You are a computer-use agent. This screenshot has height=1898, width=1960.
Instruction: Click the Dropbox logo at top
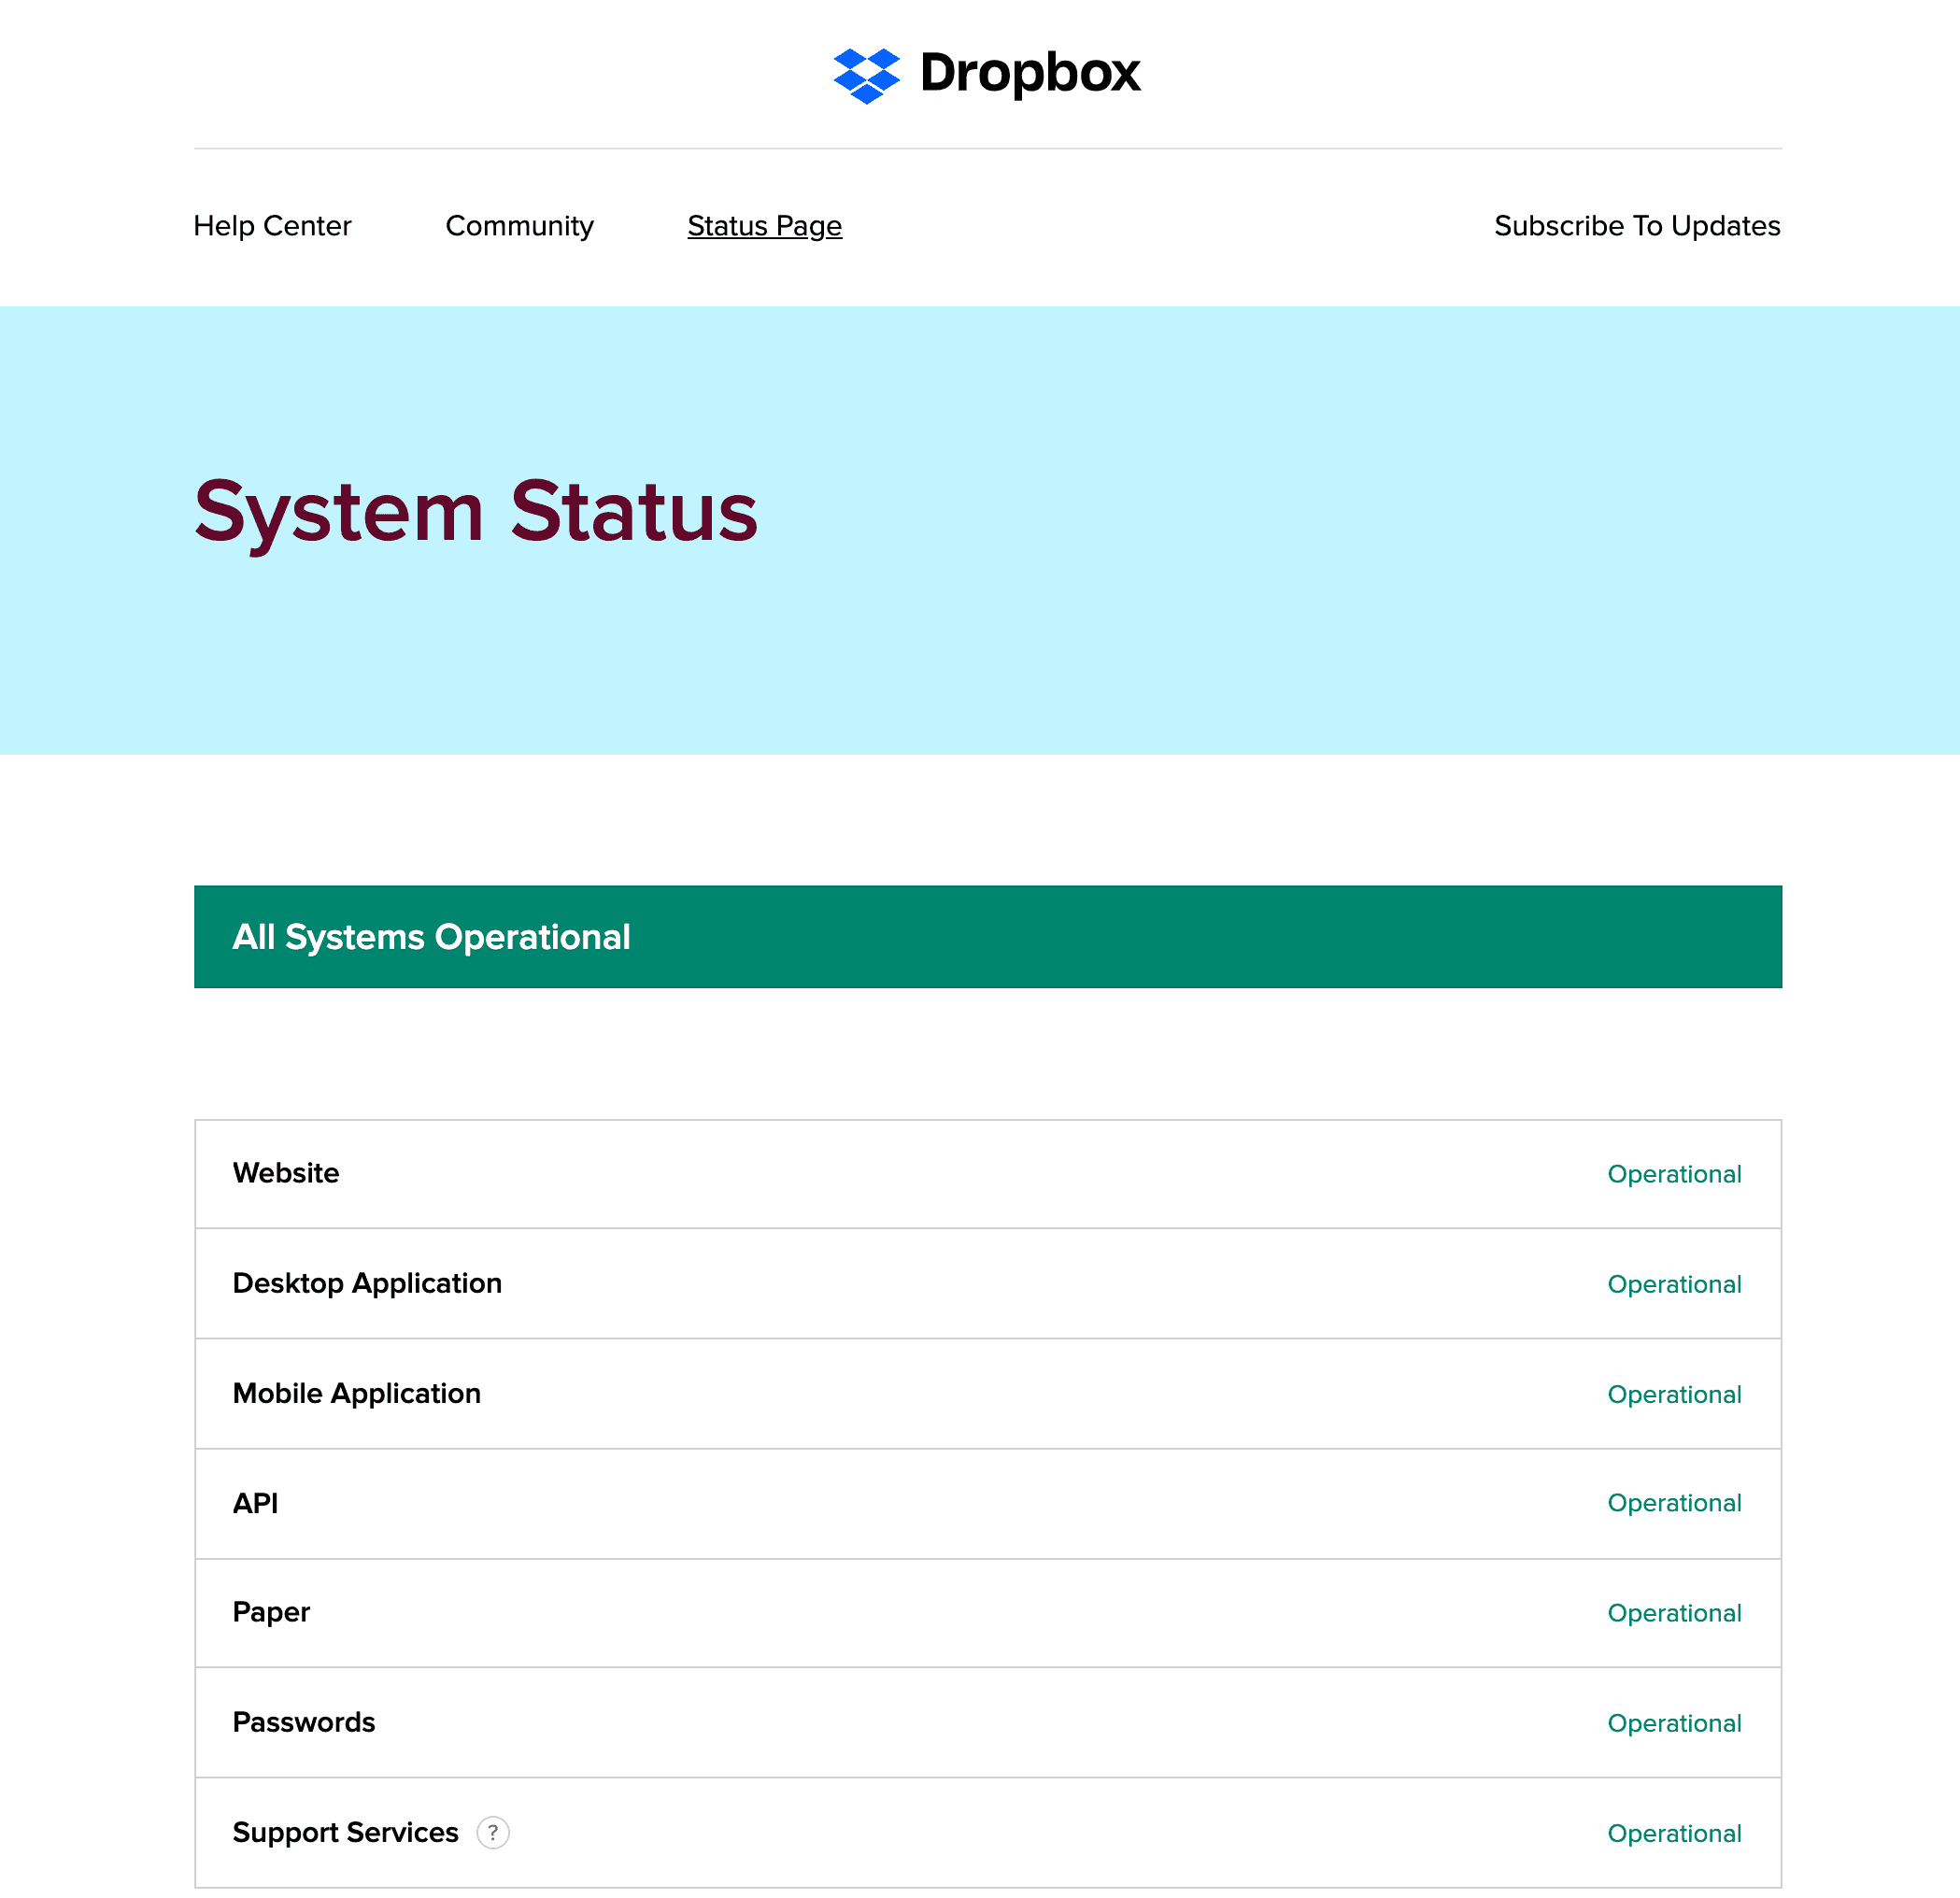(987, 74)
